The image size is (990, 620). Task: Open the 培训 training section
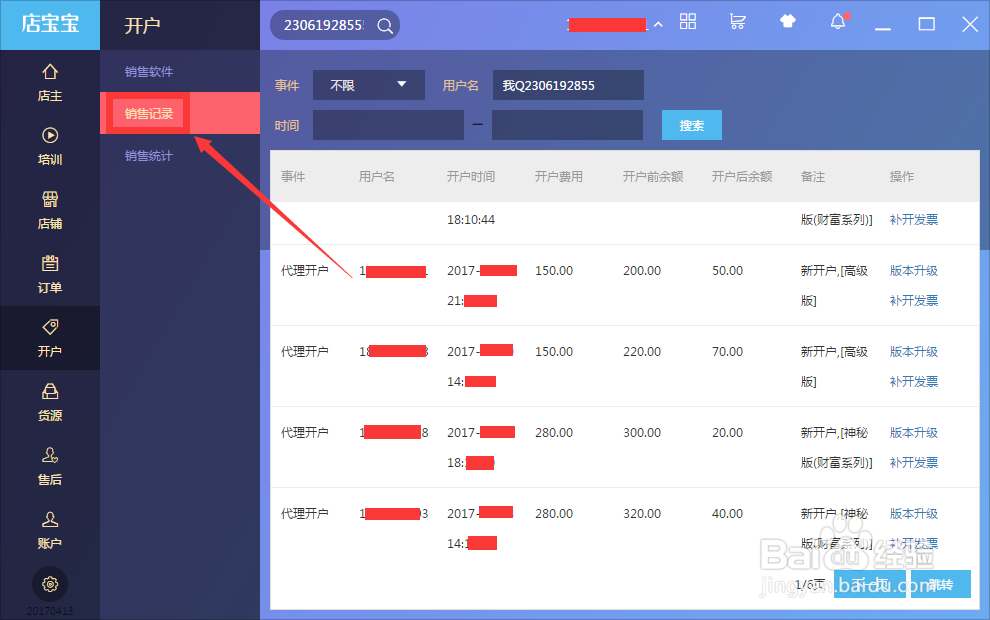coord(50,146)
